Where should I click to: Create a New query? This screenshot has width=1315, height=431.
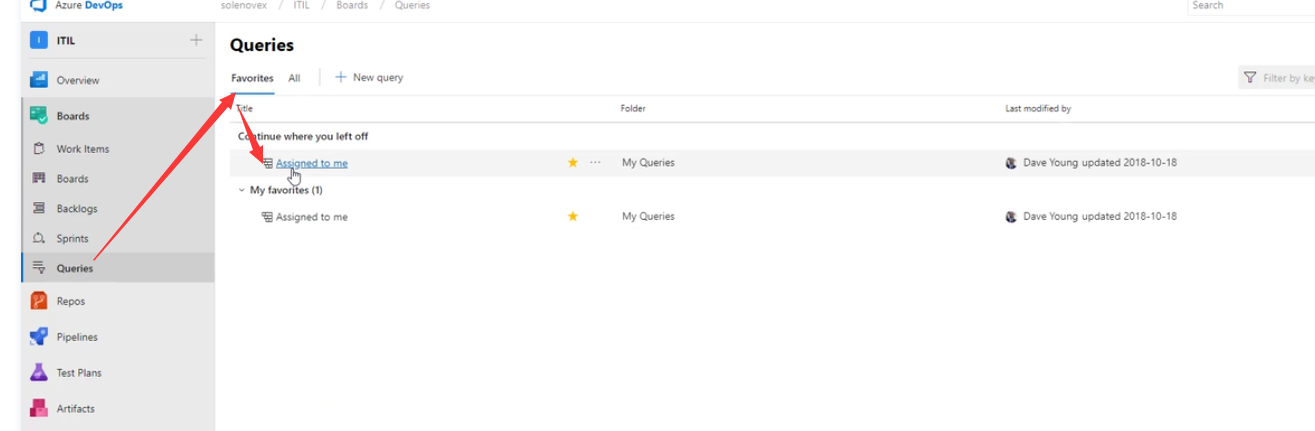pyautogui.click(x=369, y=77)
